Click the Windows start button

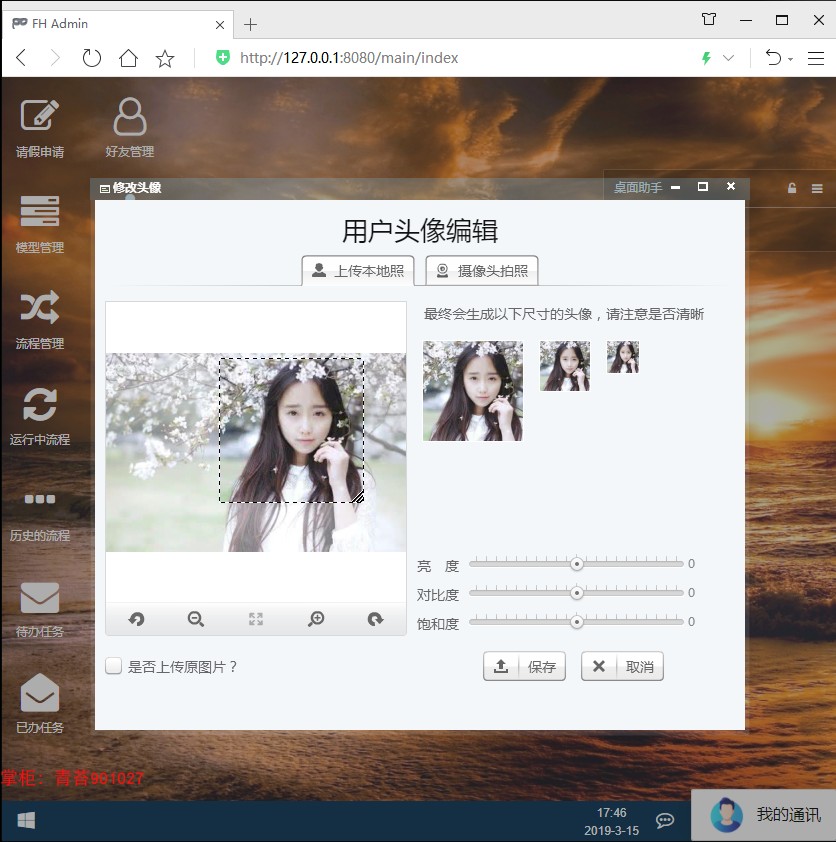(26, 821)
